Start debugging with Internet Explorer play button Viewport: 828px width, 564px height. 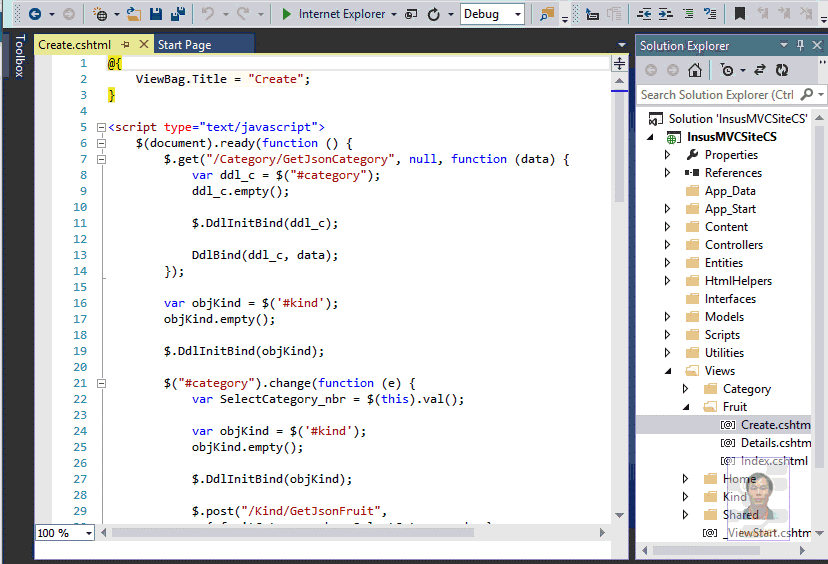(x=287, y=14)
